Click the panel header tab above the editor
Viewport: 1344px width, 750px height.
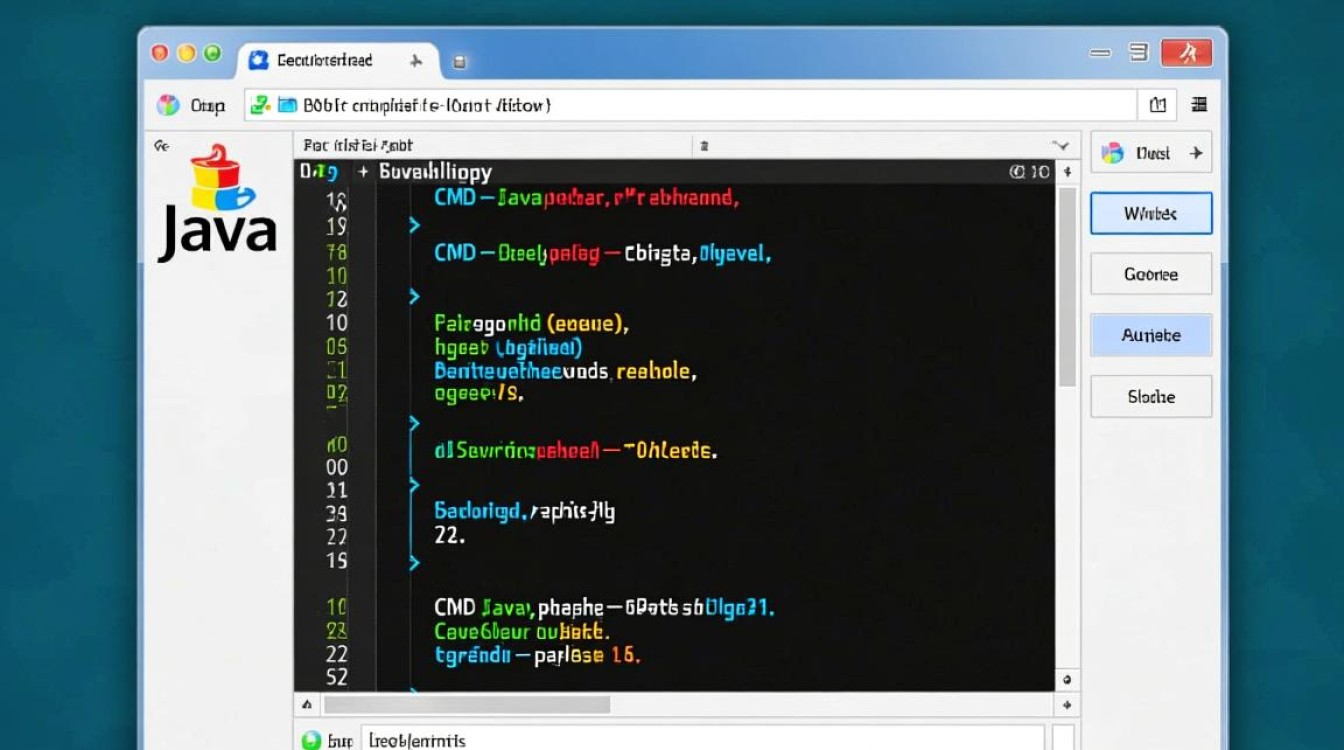pyautogui.click(x=358, y=145)
